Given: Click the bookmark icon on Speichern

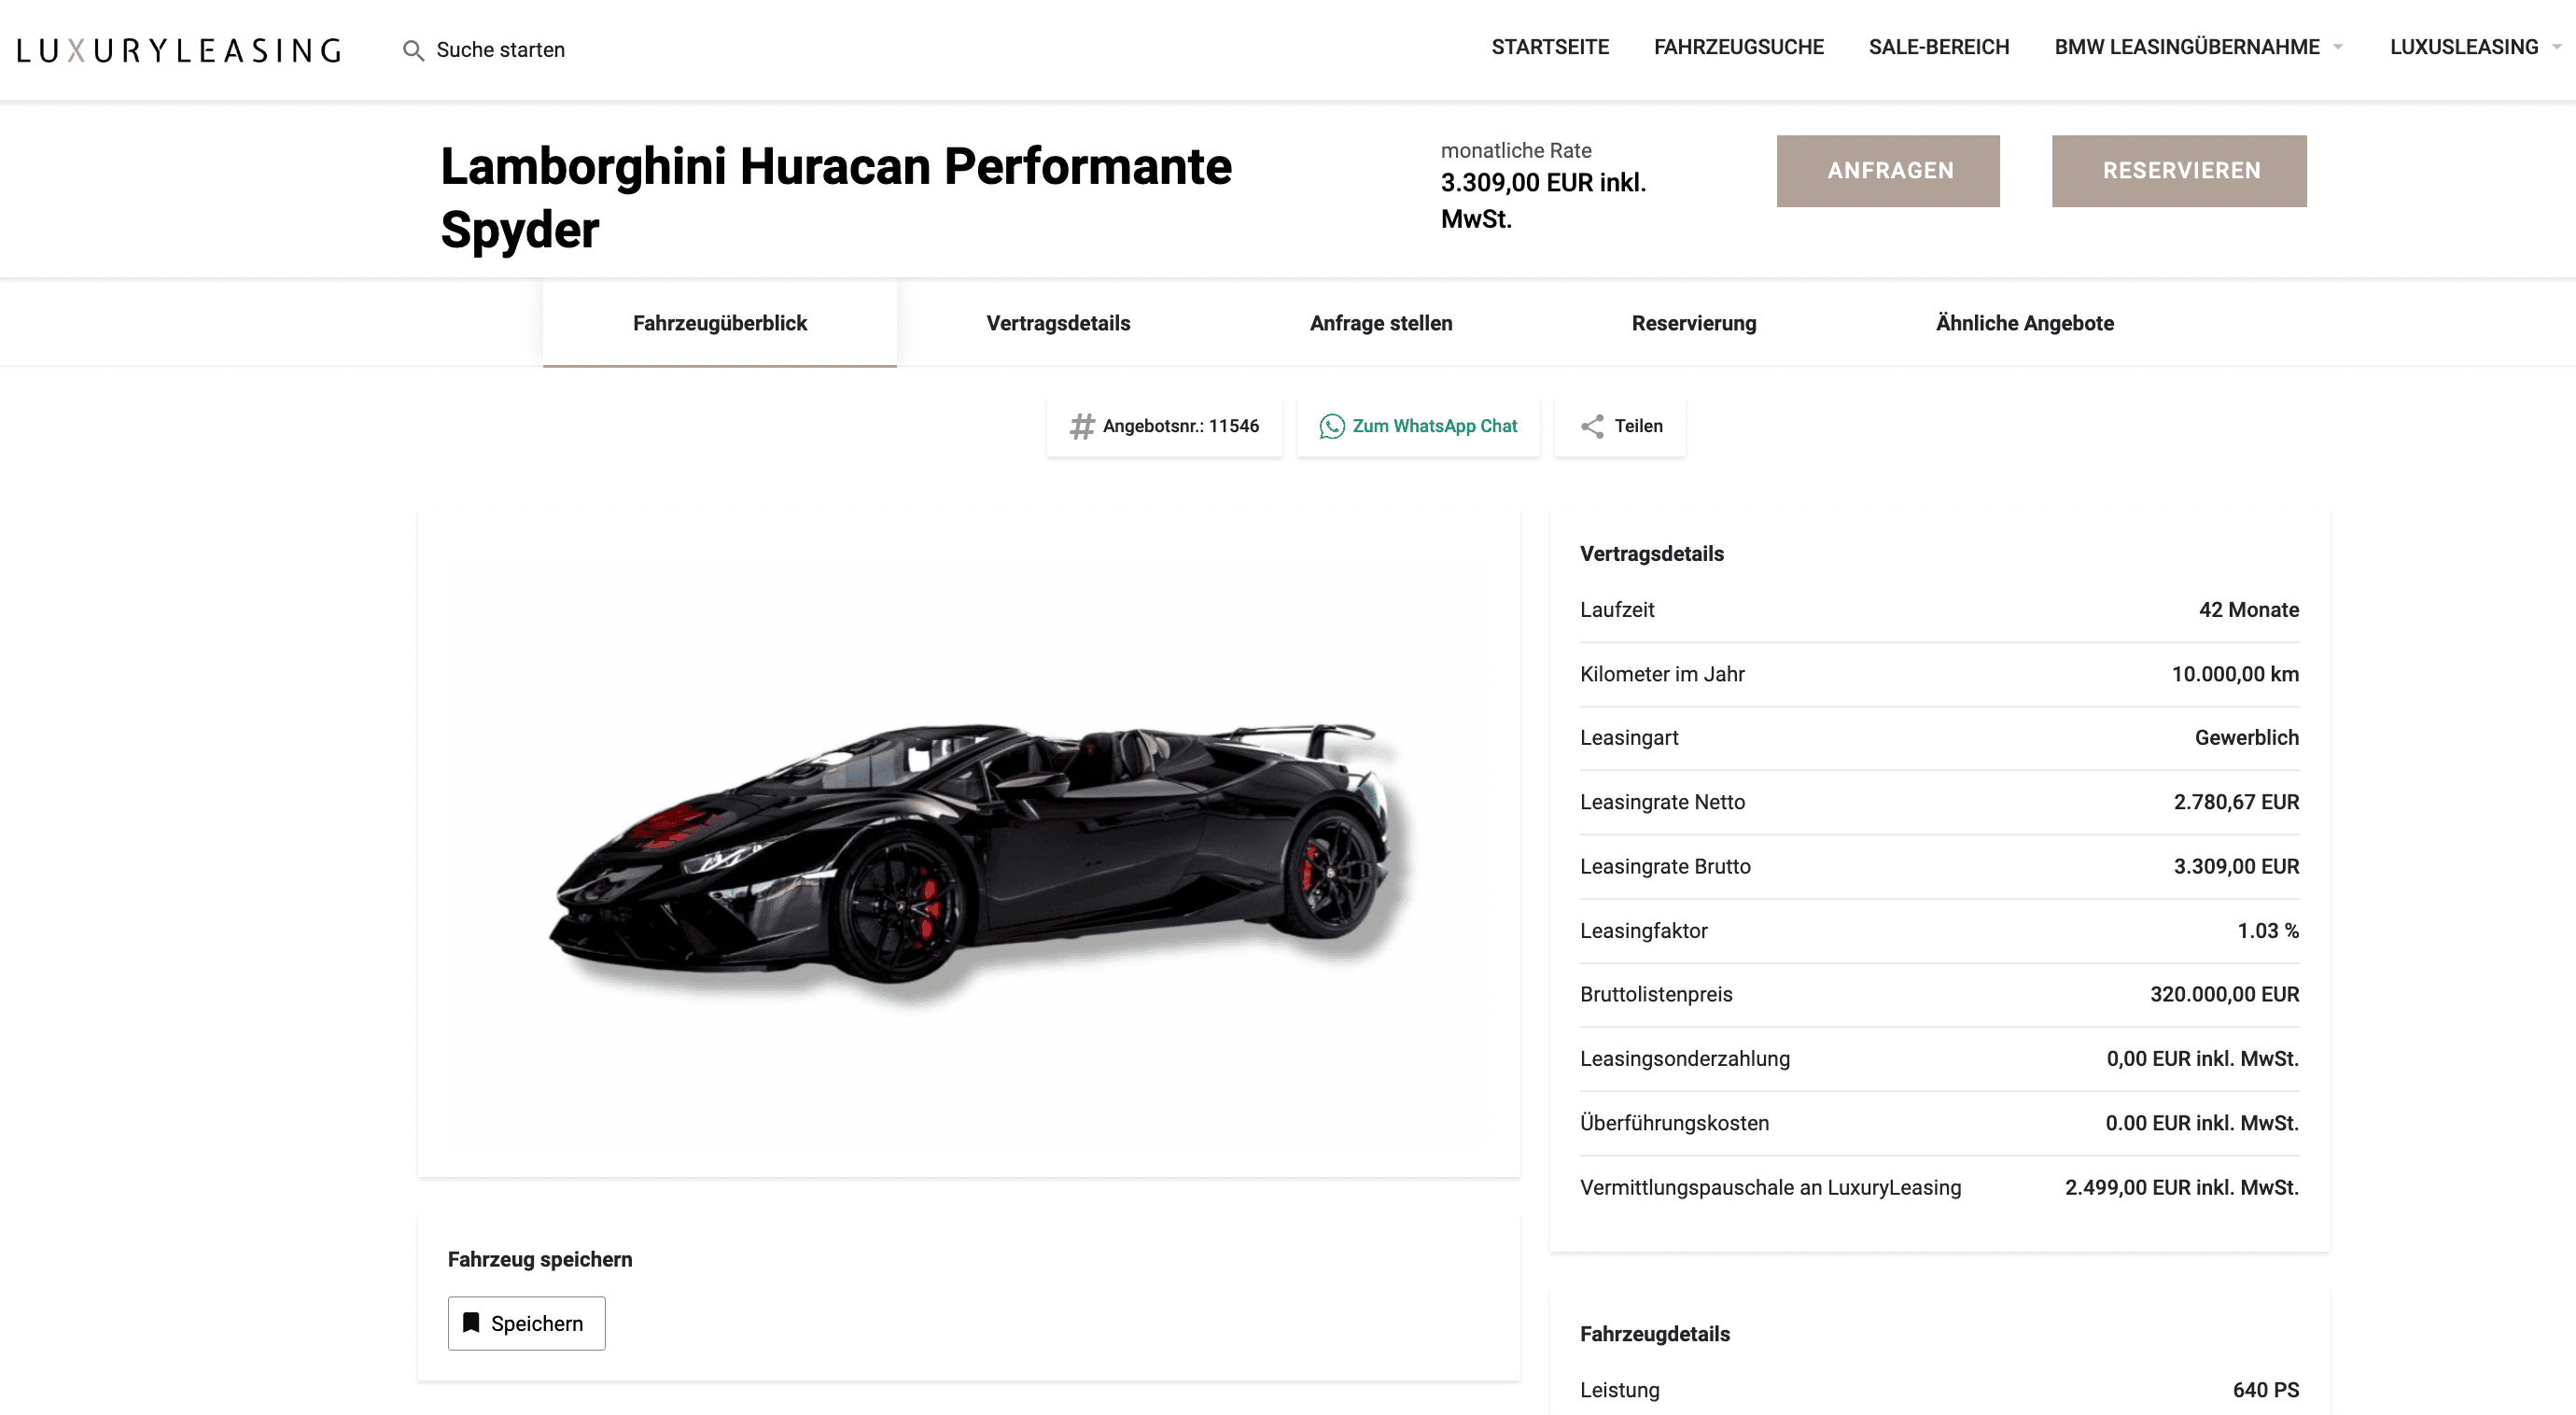Looking at the screenshot, I should pos(471,1323).
